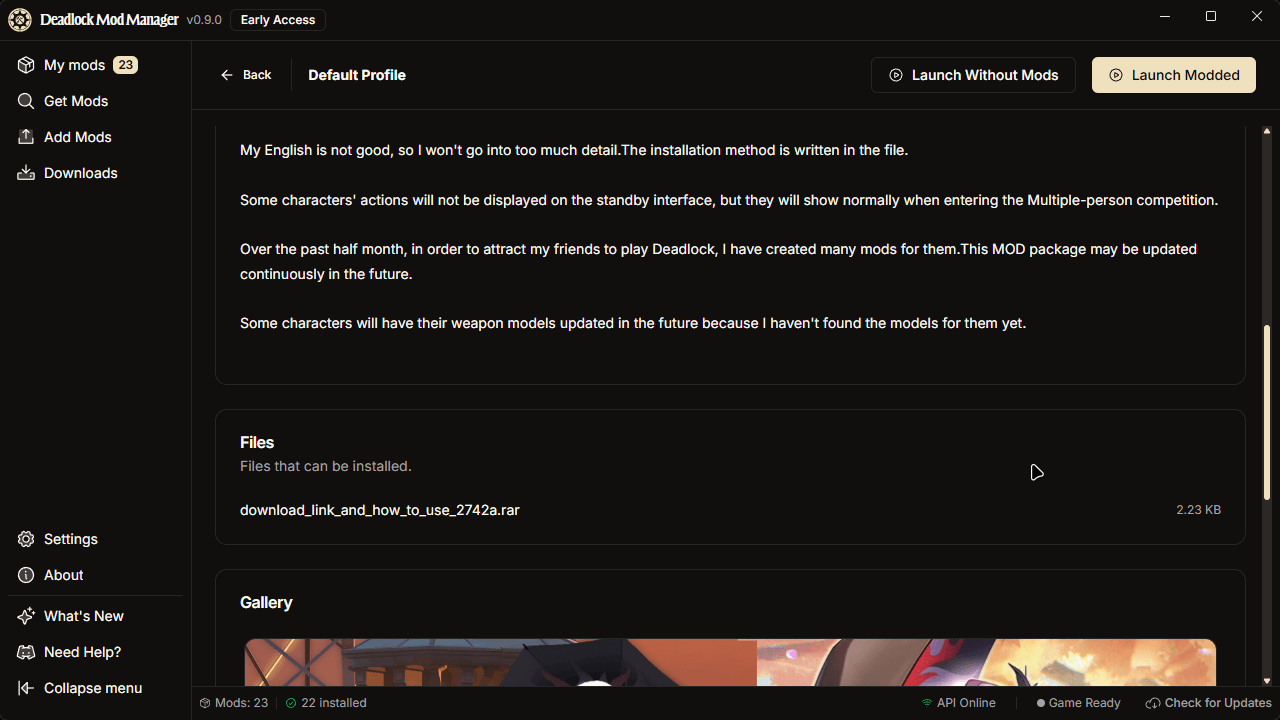
Task: Launch the game without mods
Action: pyautogui.click(x=973, y=75)
